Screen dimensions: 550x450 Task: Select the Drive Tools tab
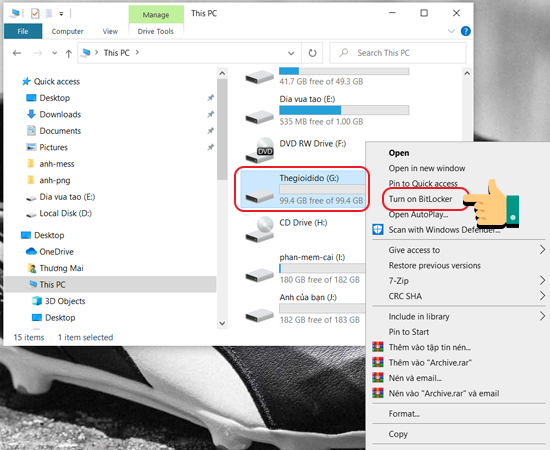click(x=155, y=31)
